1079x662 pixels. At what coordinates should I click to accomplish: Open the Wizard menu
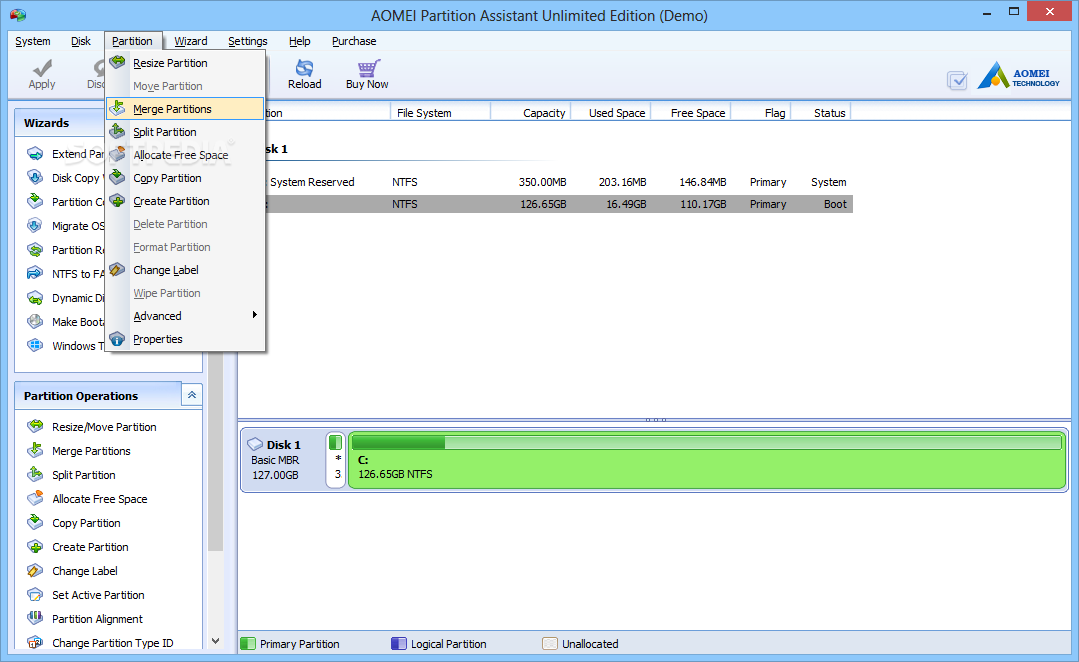[x=191, y=41]
